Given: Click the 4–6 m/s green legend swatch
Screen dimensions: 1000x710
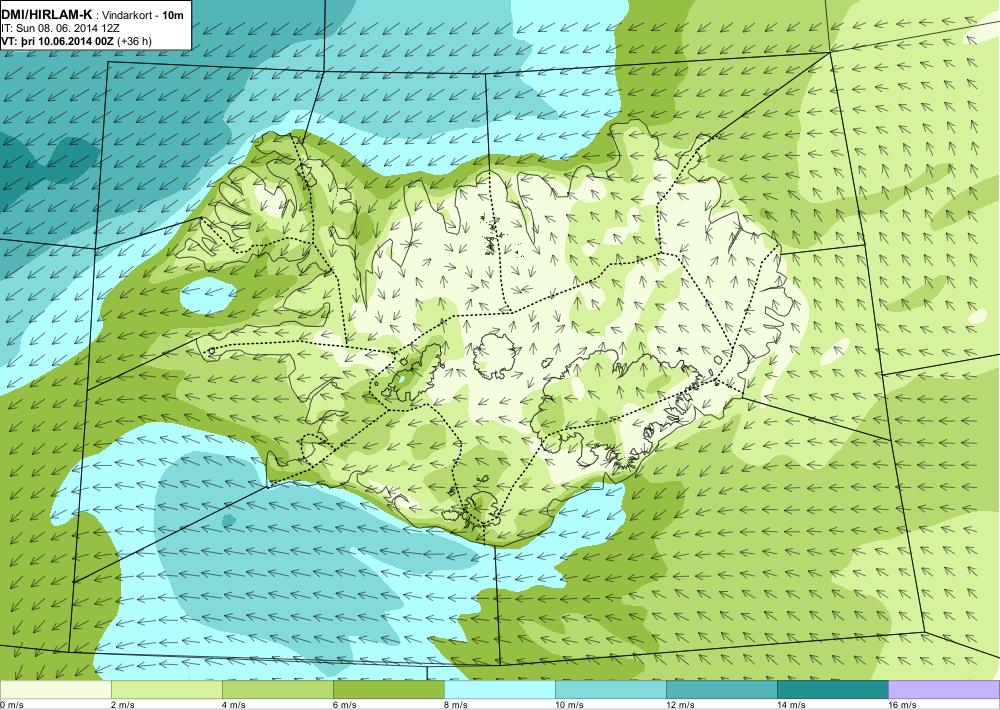Looking at the screenshot, I should click(277, 690).
